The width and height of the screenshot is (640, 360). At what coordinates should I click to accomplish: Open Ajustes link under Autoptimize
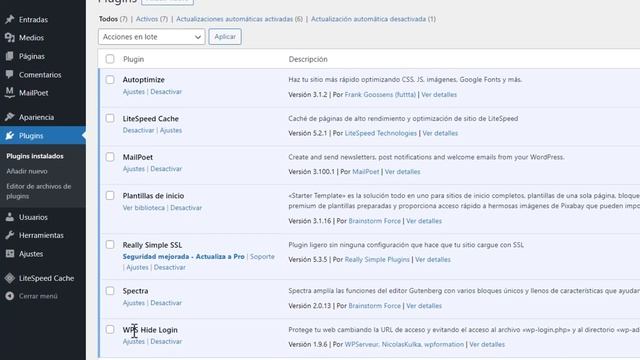pos(134,91)
